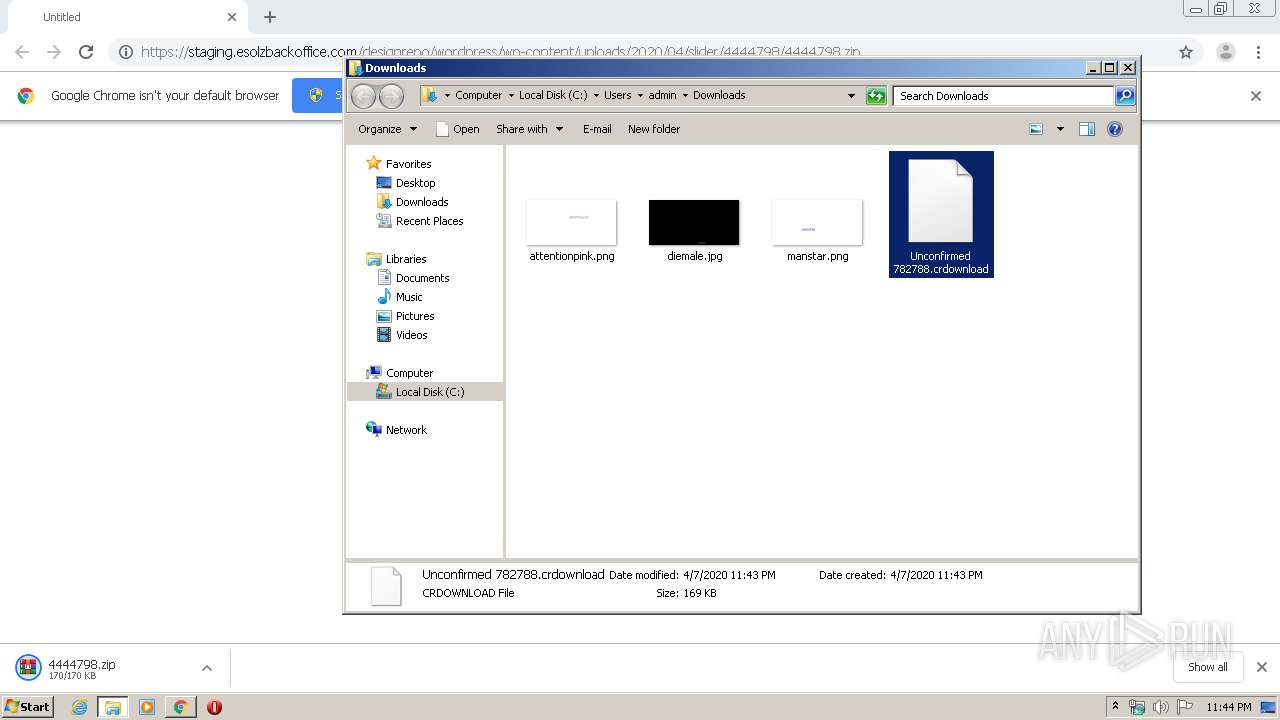
Task: Expand address bar history dropdown arrow
Action: pyautogui.click(x=851, y=96)
